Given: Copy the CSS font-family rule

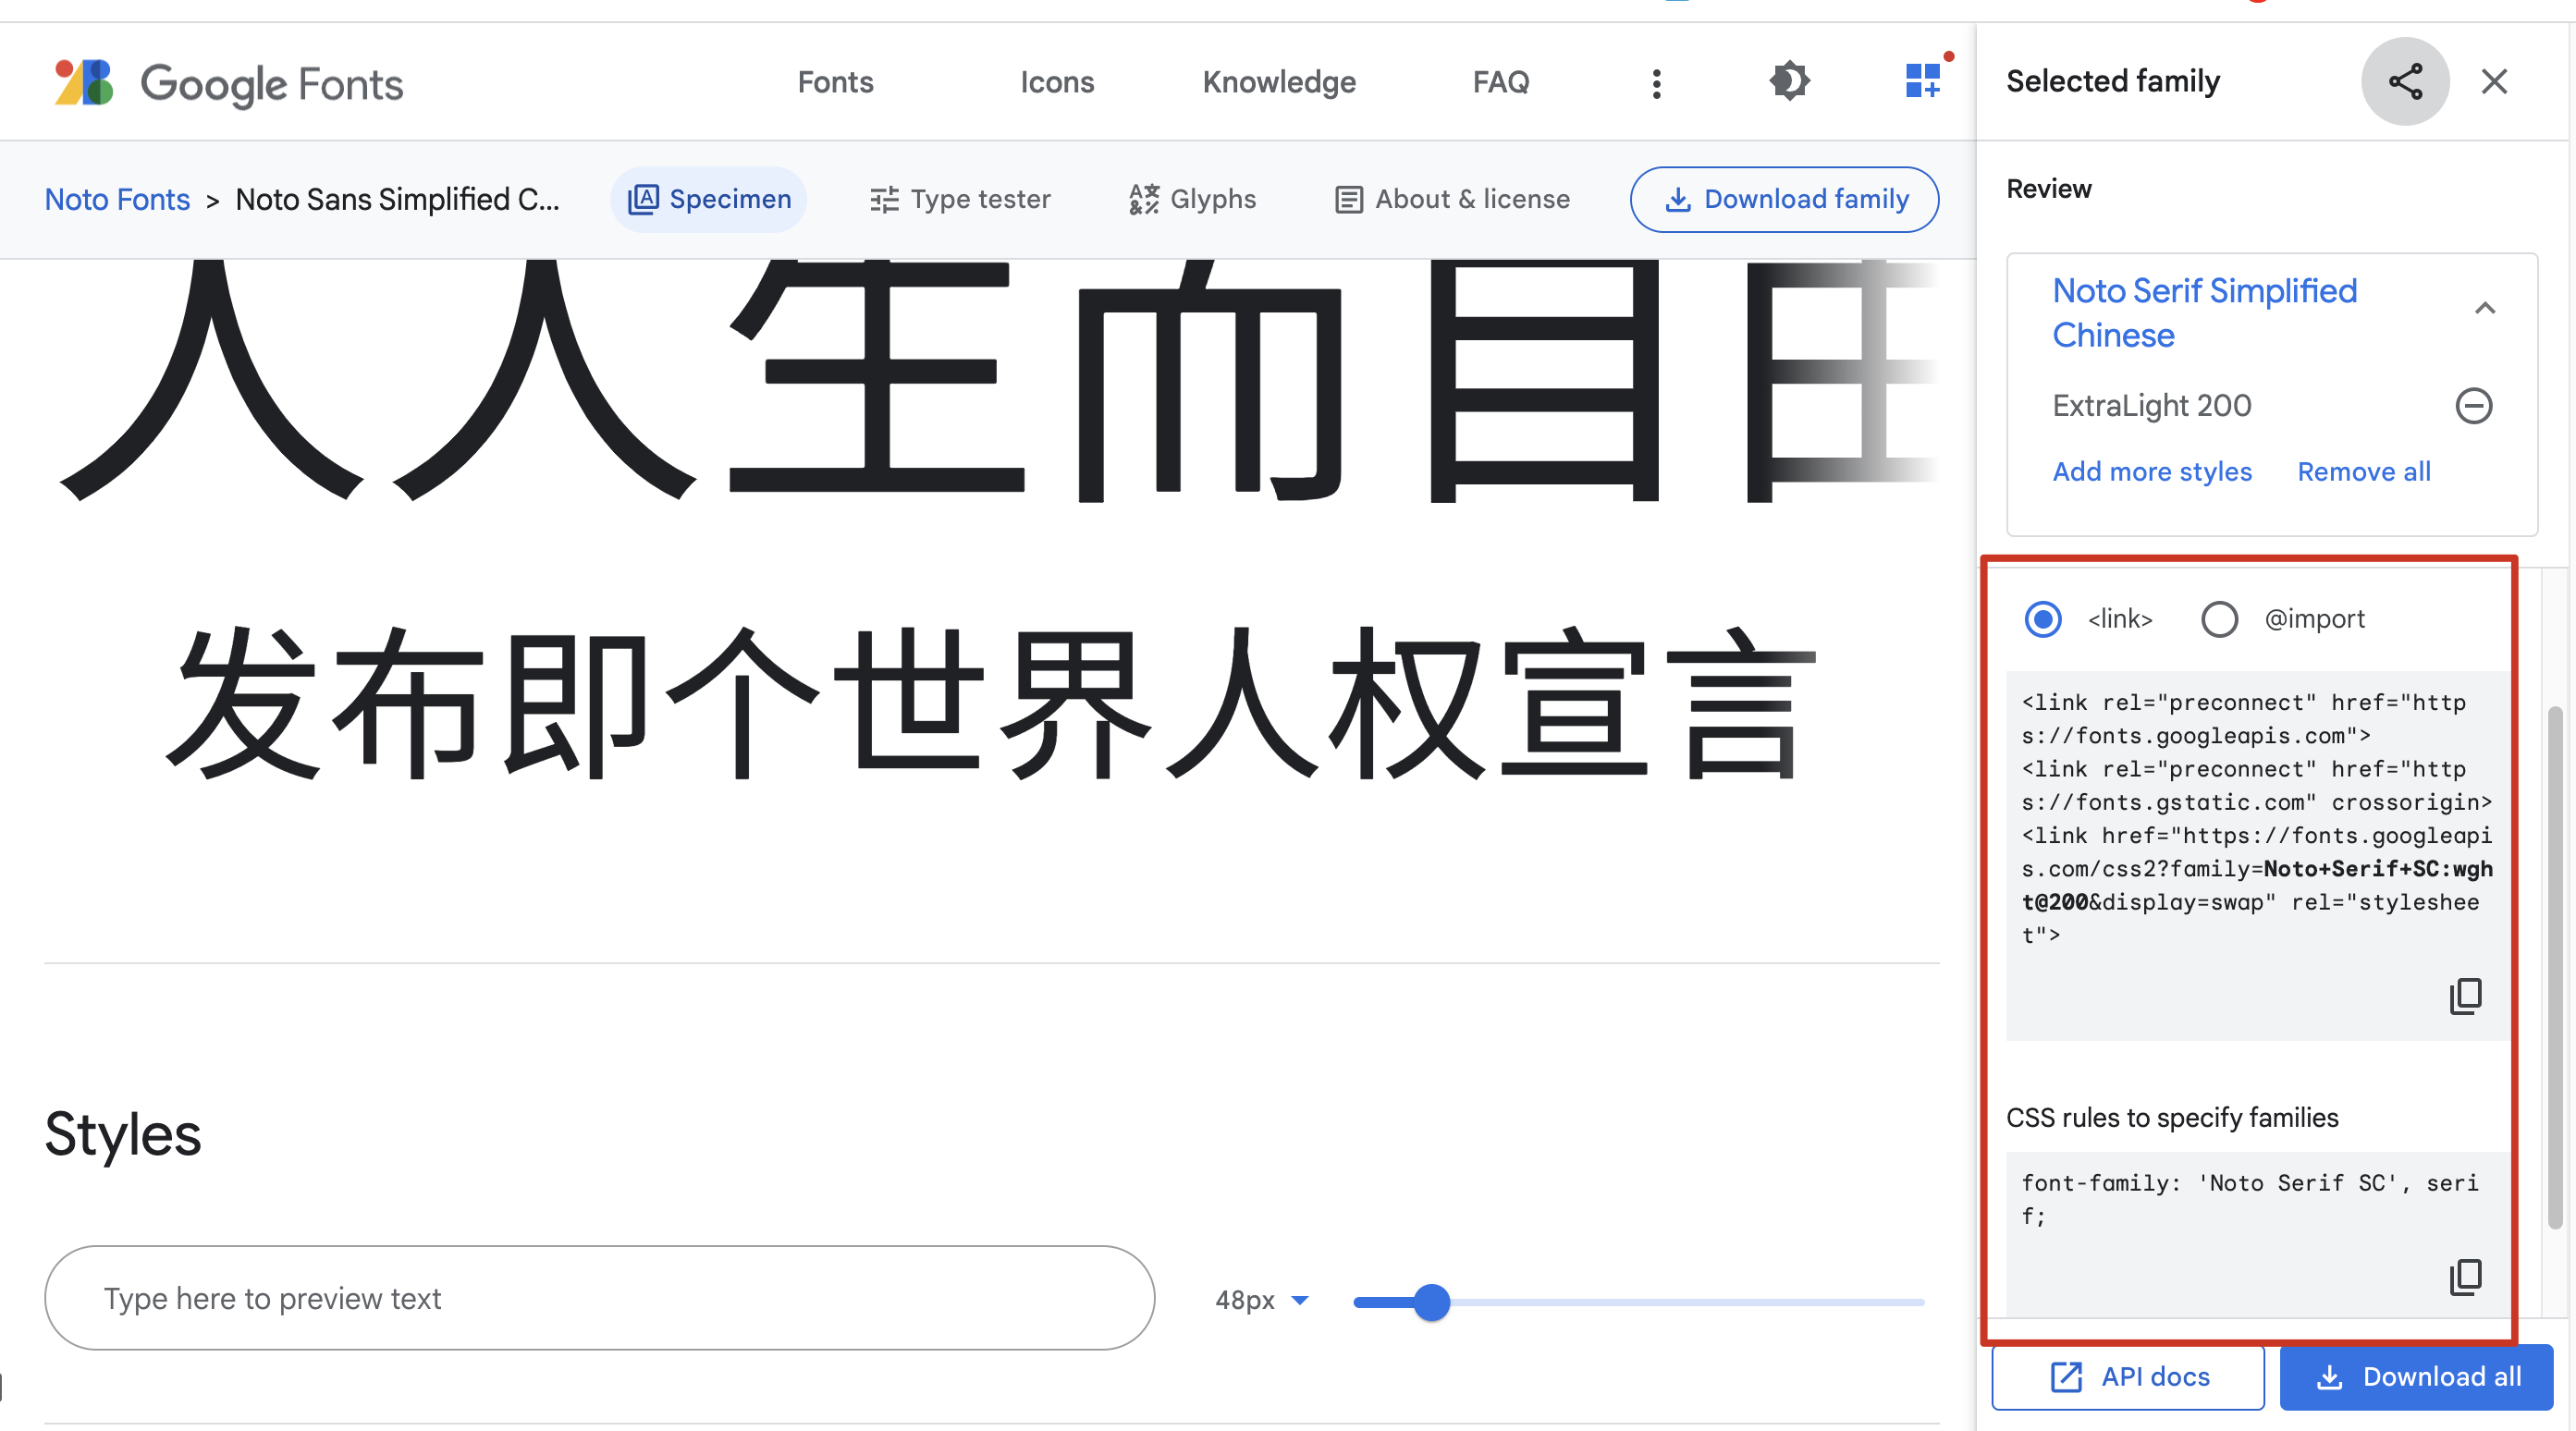Looking at the screenshot, I should [x=2466, y=1277].
